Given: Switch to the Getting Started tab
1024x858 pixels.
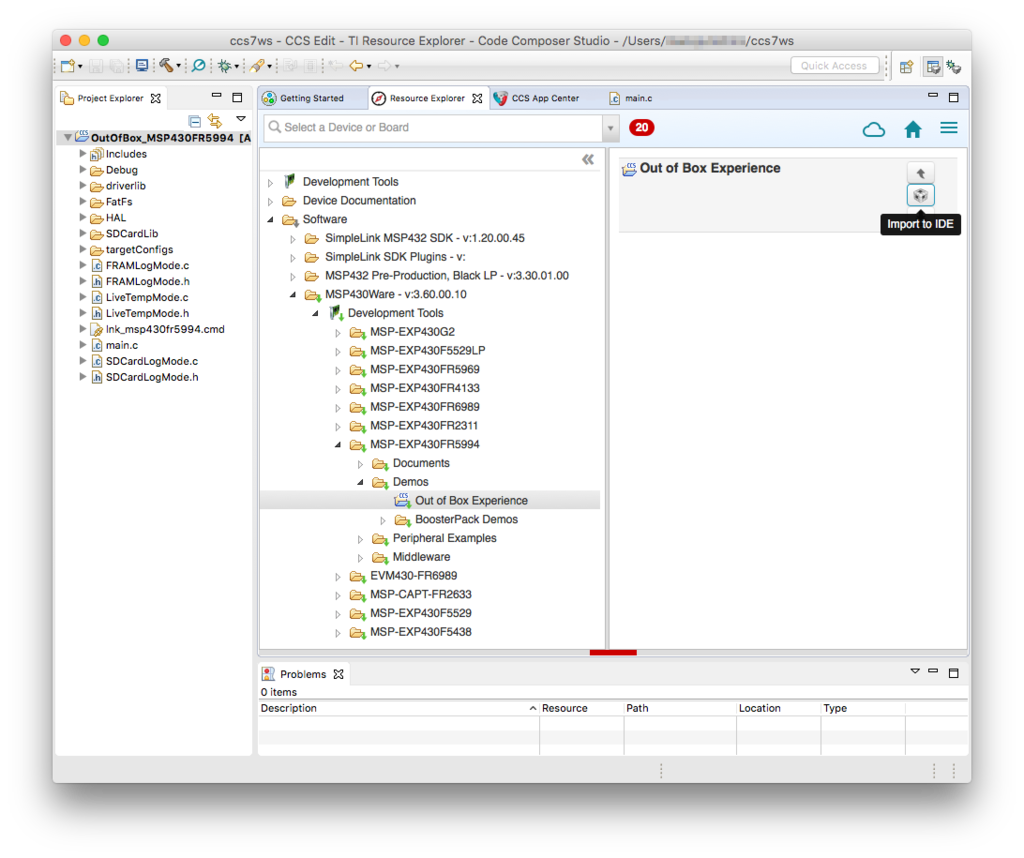Looking at the screenshot, I should point(312,98).
